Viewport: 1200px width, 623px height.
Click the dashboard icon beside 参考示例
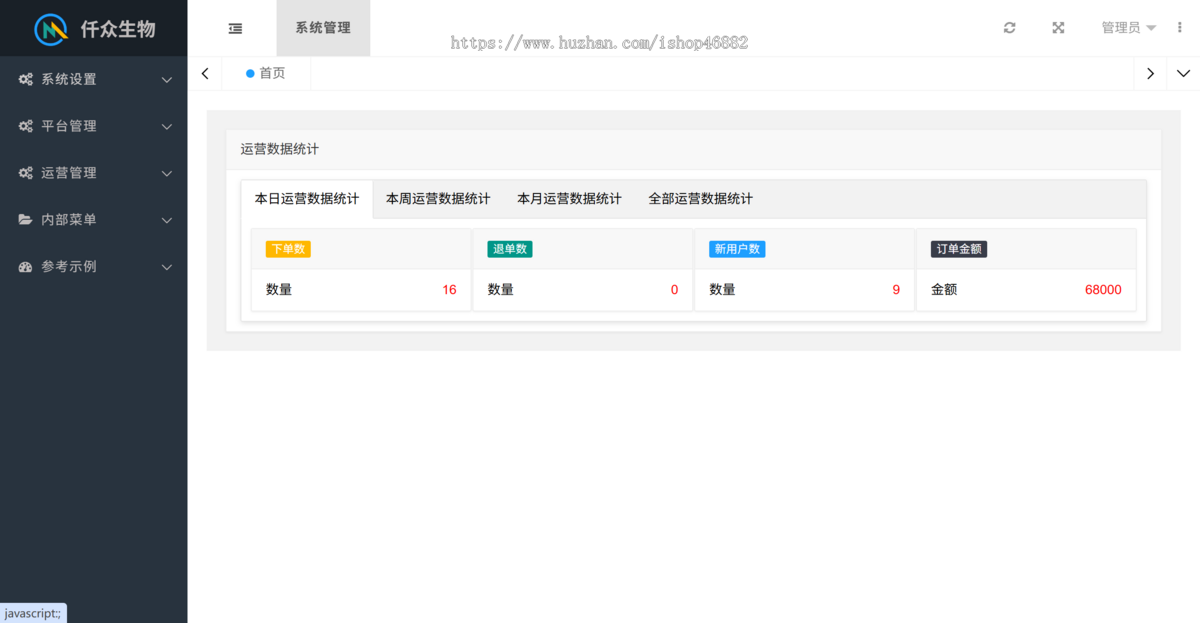(x=26, y=267)
